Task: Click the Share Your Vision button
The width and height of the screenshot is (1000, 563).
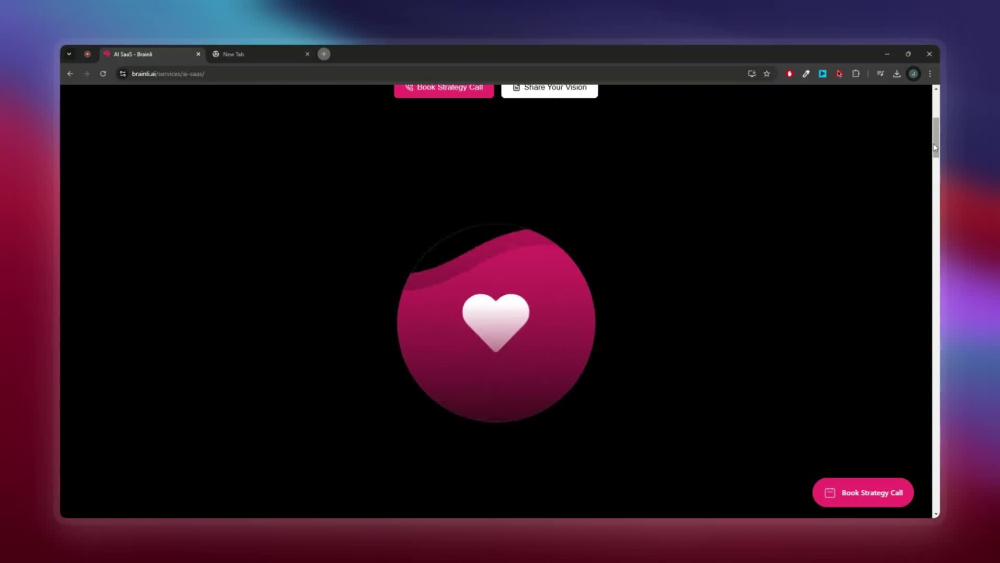Action: coord(550,90)
